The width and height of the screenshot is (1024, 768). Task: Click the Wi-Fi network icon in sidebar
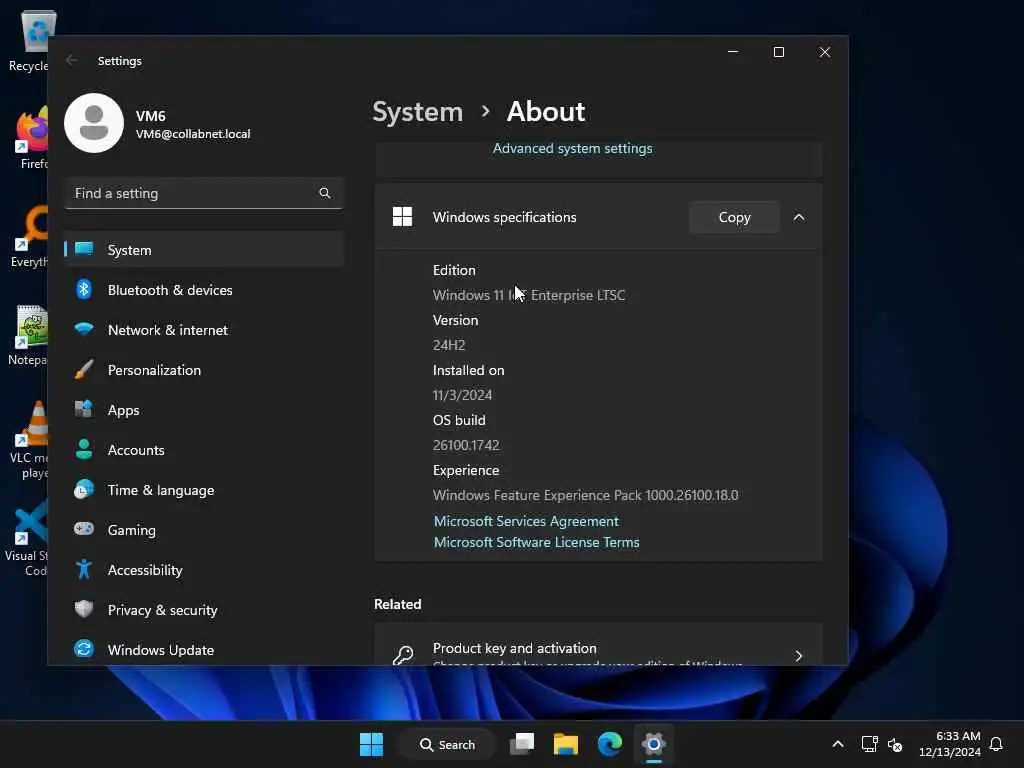pos(84,329)
